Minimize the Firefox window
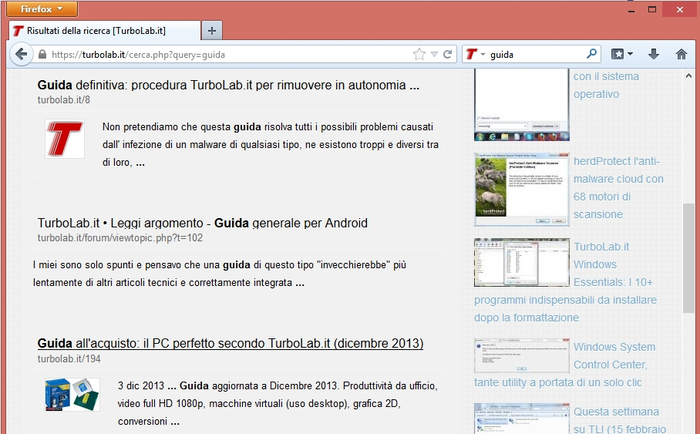Viewport: 700px width, 434px height. (631, 9)
